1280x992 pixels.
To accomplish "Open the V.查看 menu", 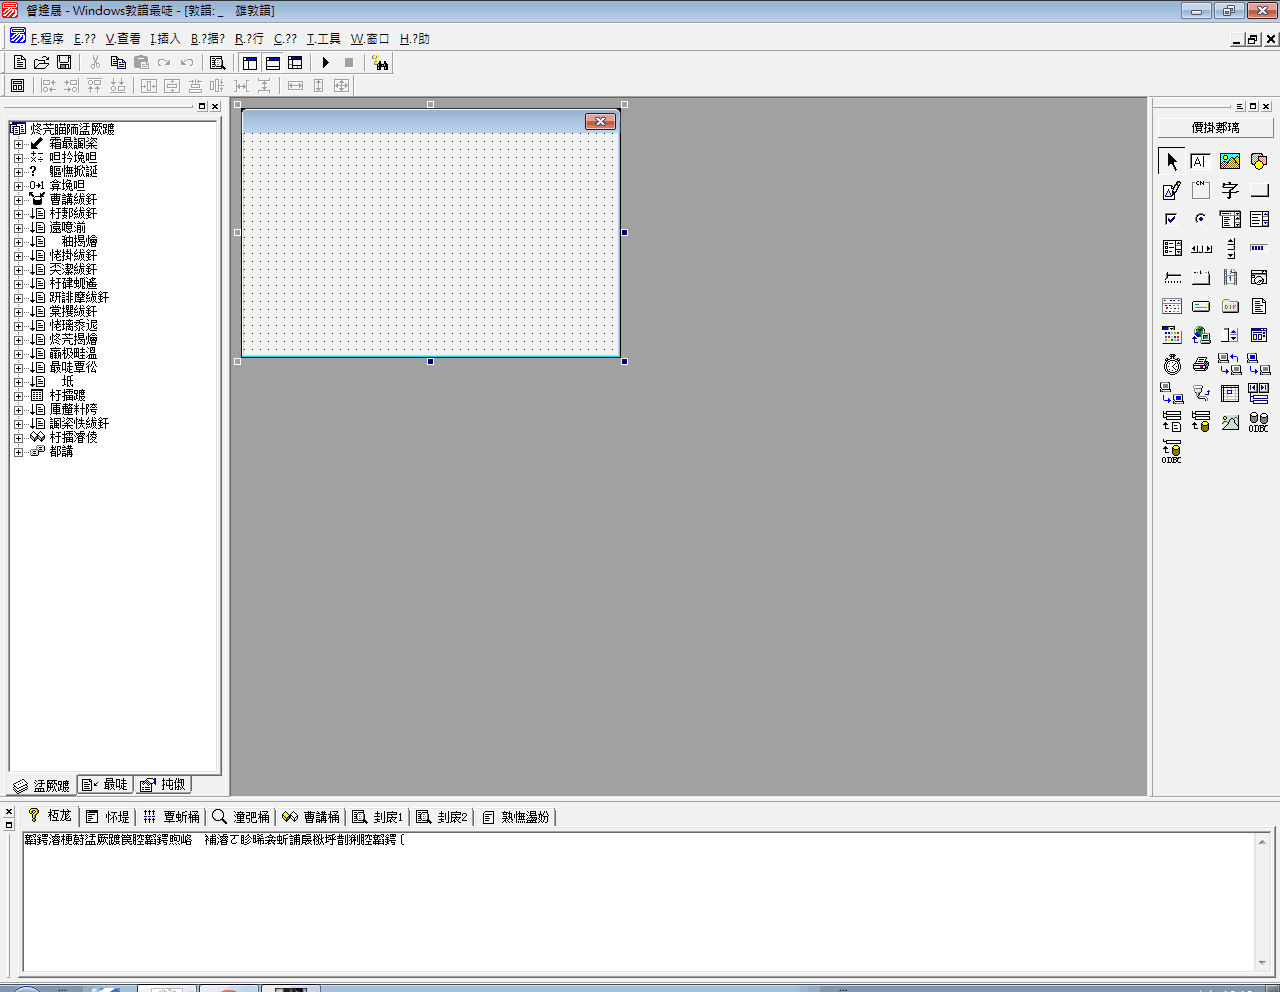I will [123, 39].
